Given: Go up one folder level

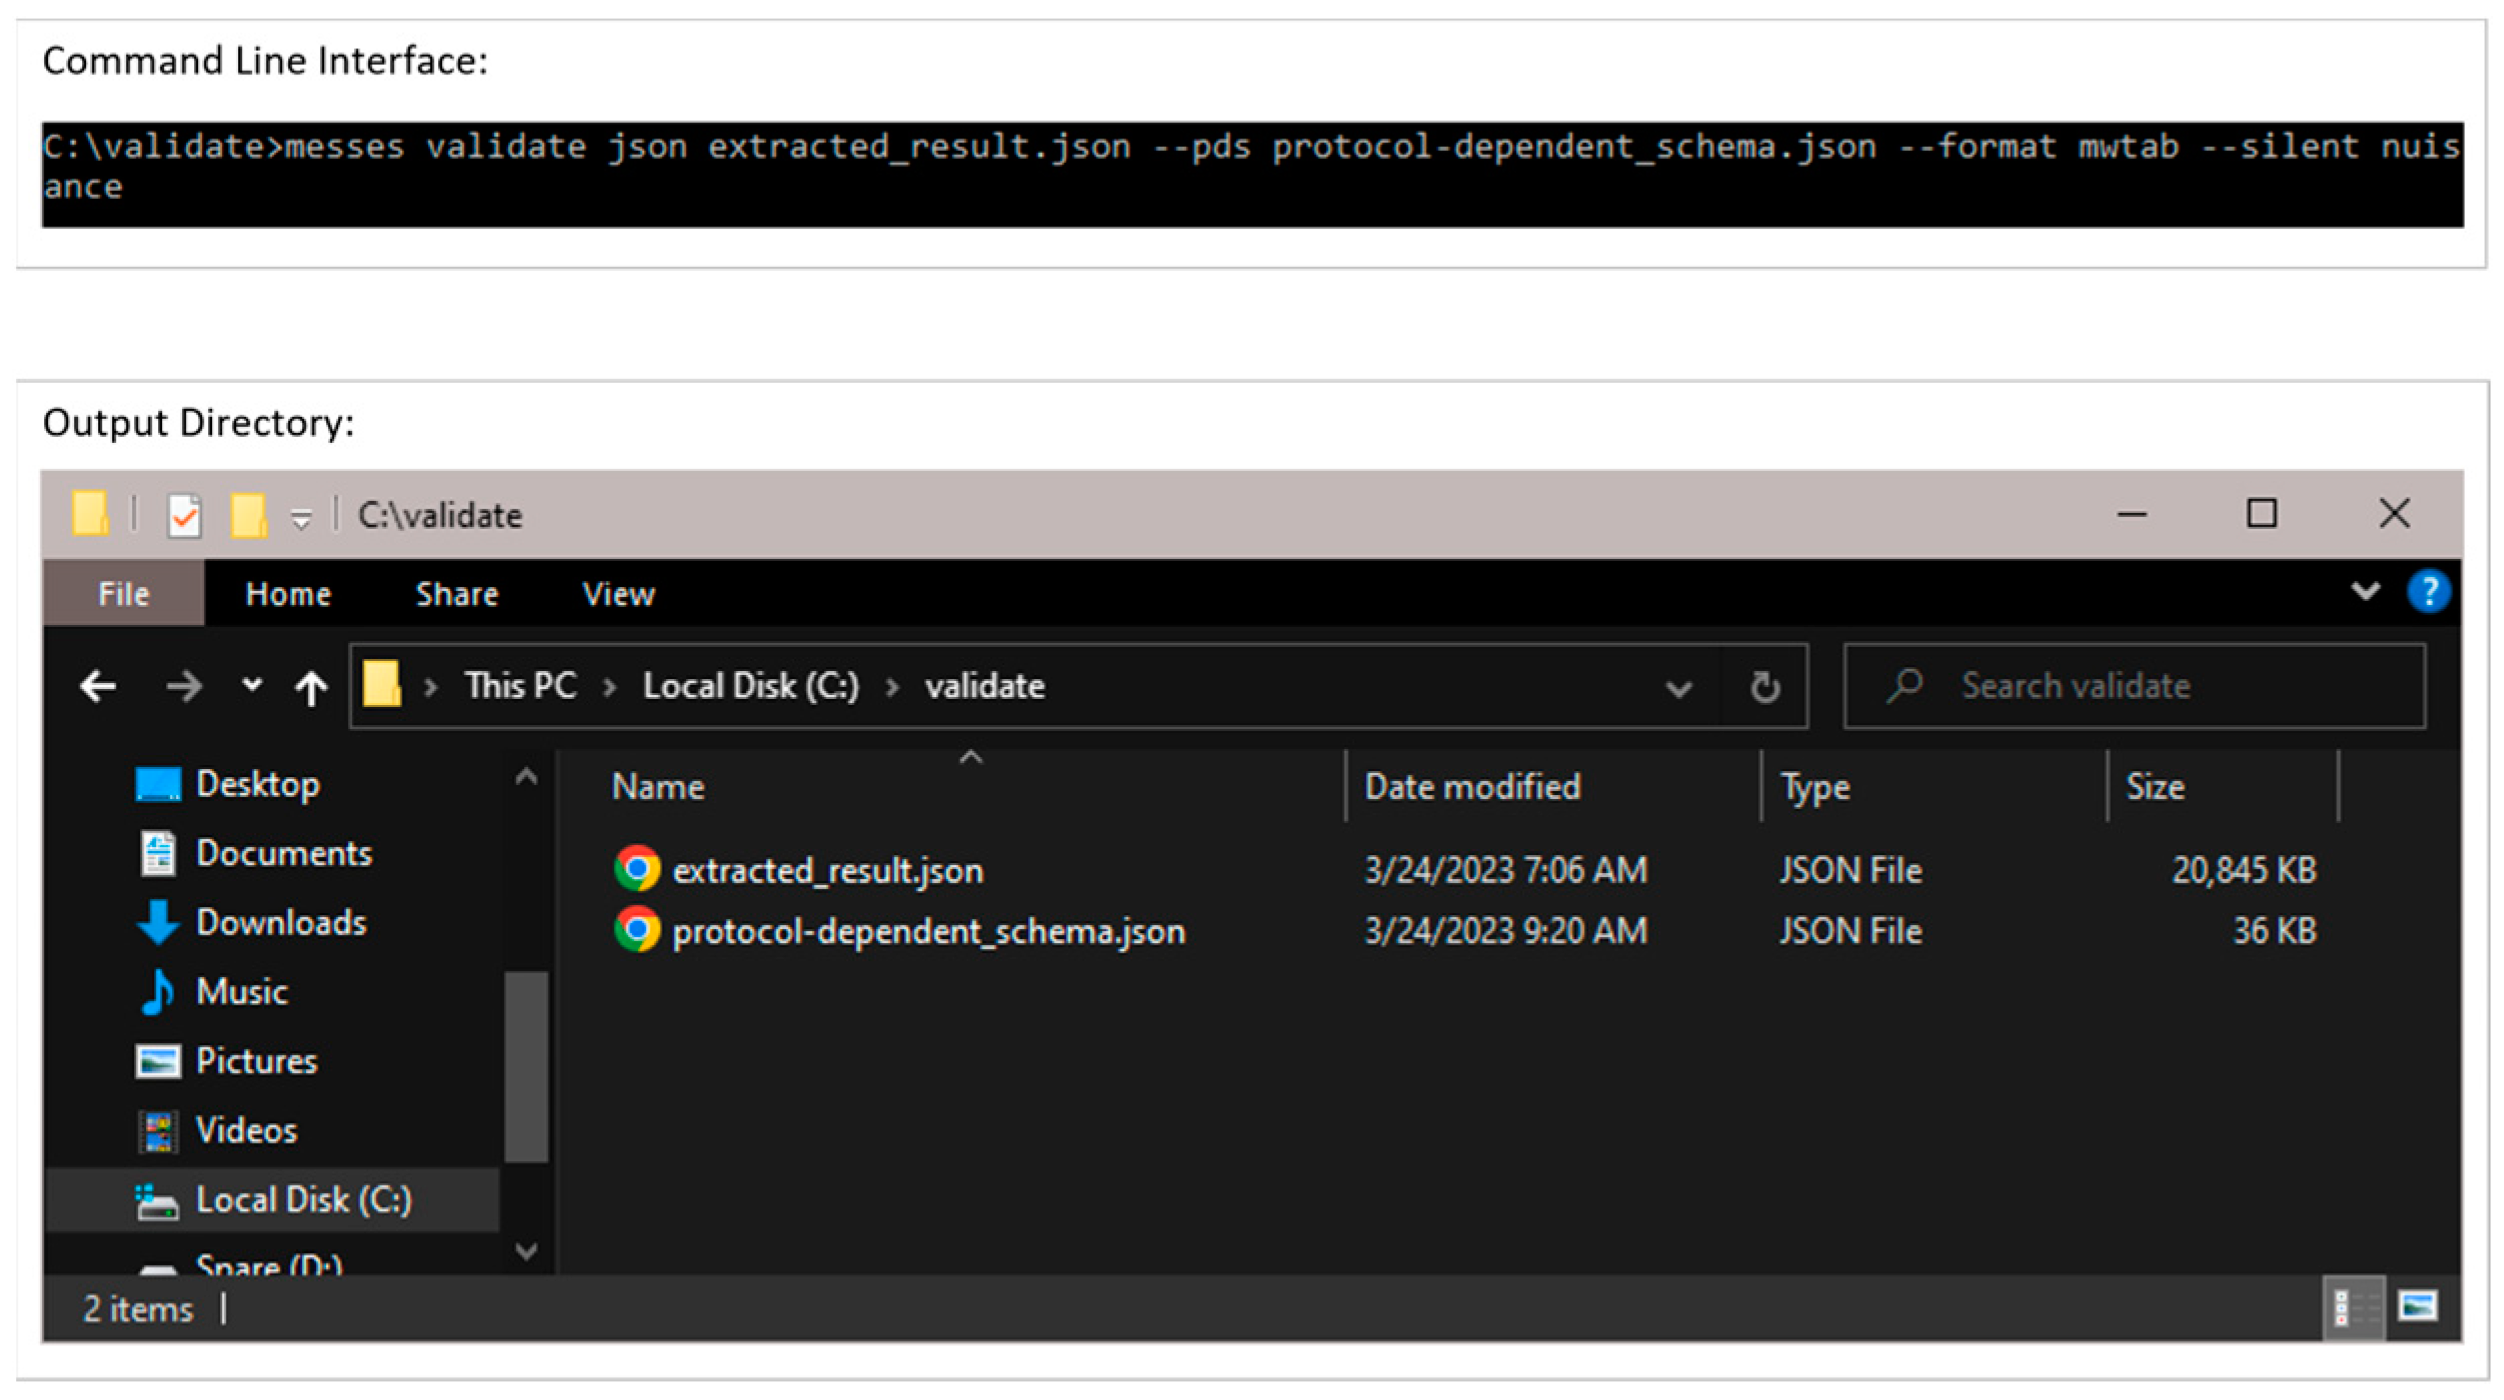Looking at the screenshot, I should click(311, 687).
